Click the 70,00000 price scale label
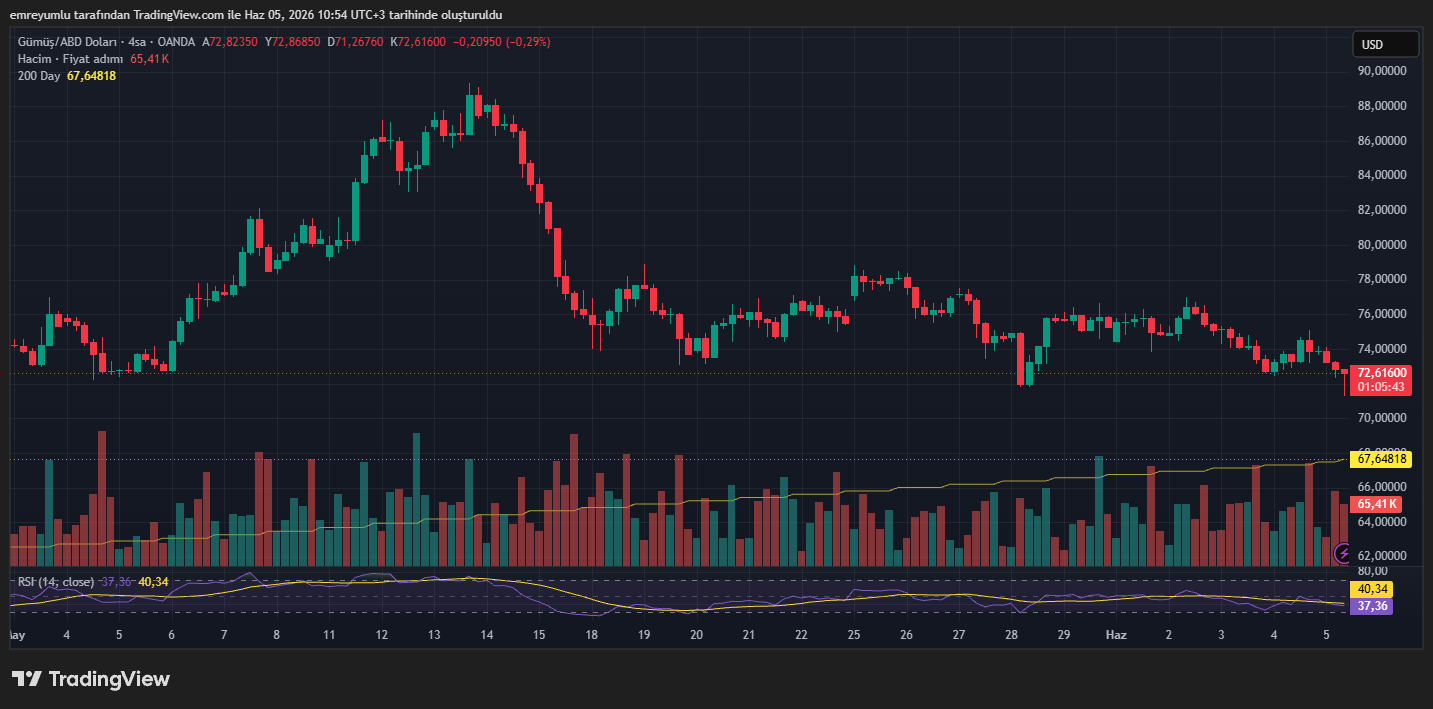This screenshot has width=1433, height=709. [1380, 417]
